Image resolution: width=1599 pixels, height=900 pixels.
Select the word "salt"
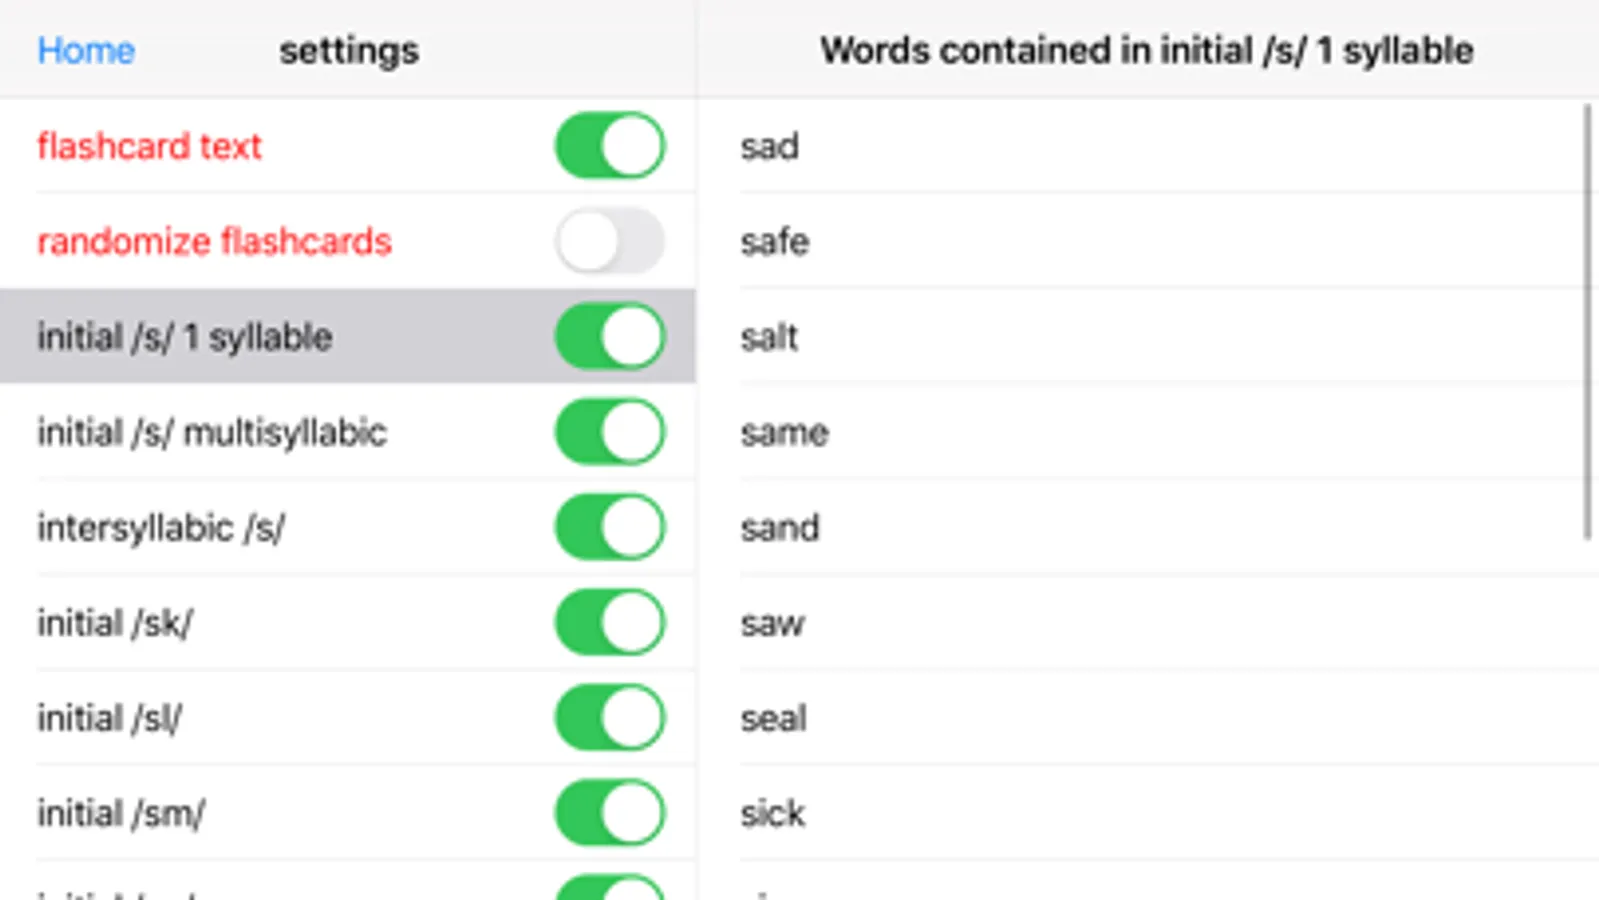pyautogui.click(x=769, y=337)
